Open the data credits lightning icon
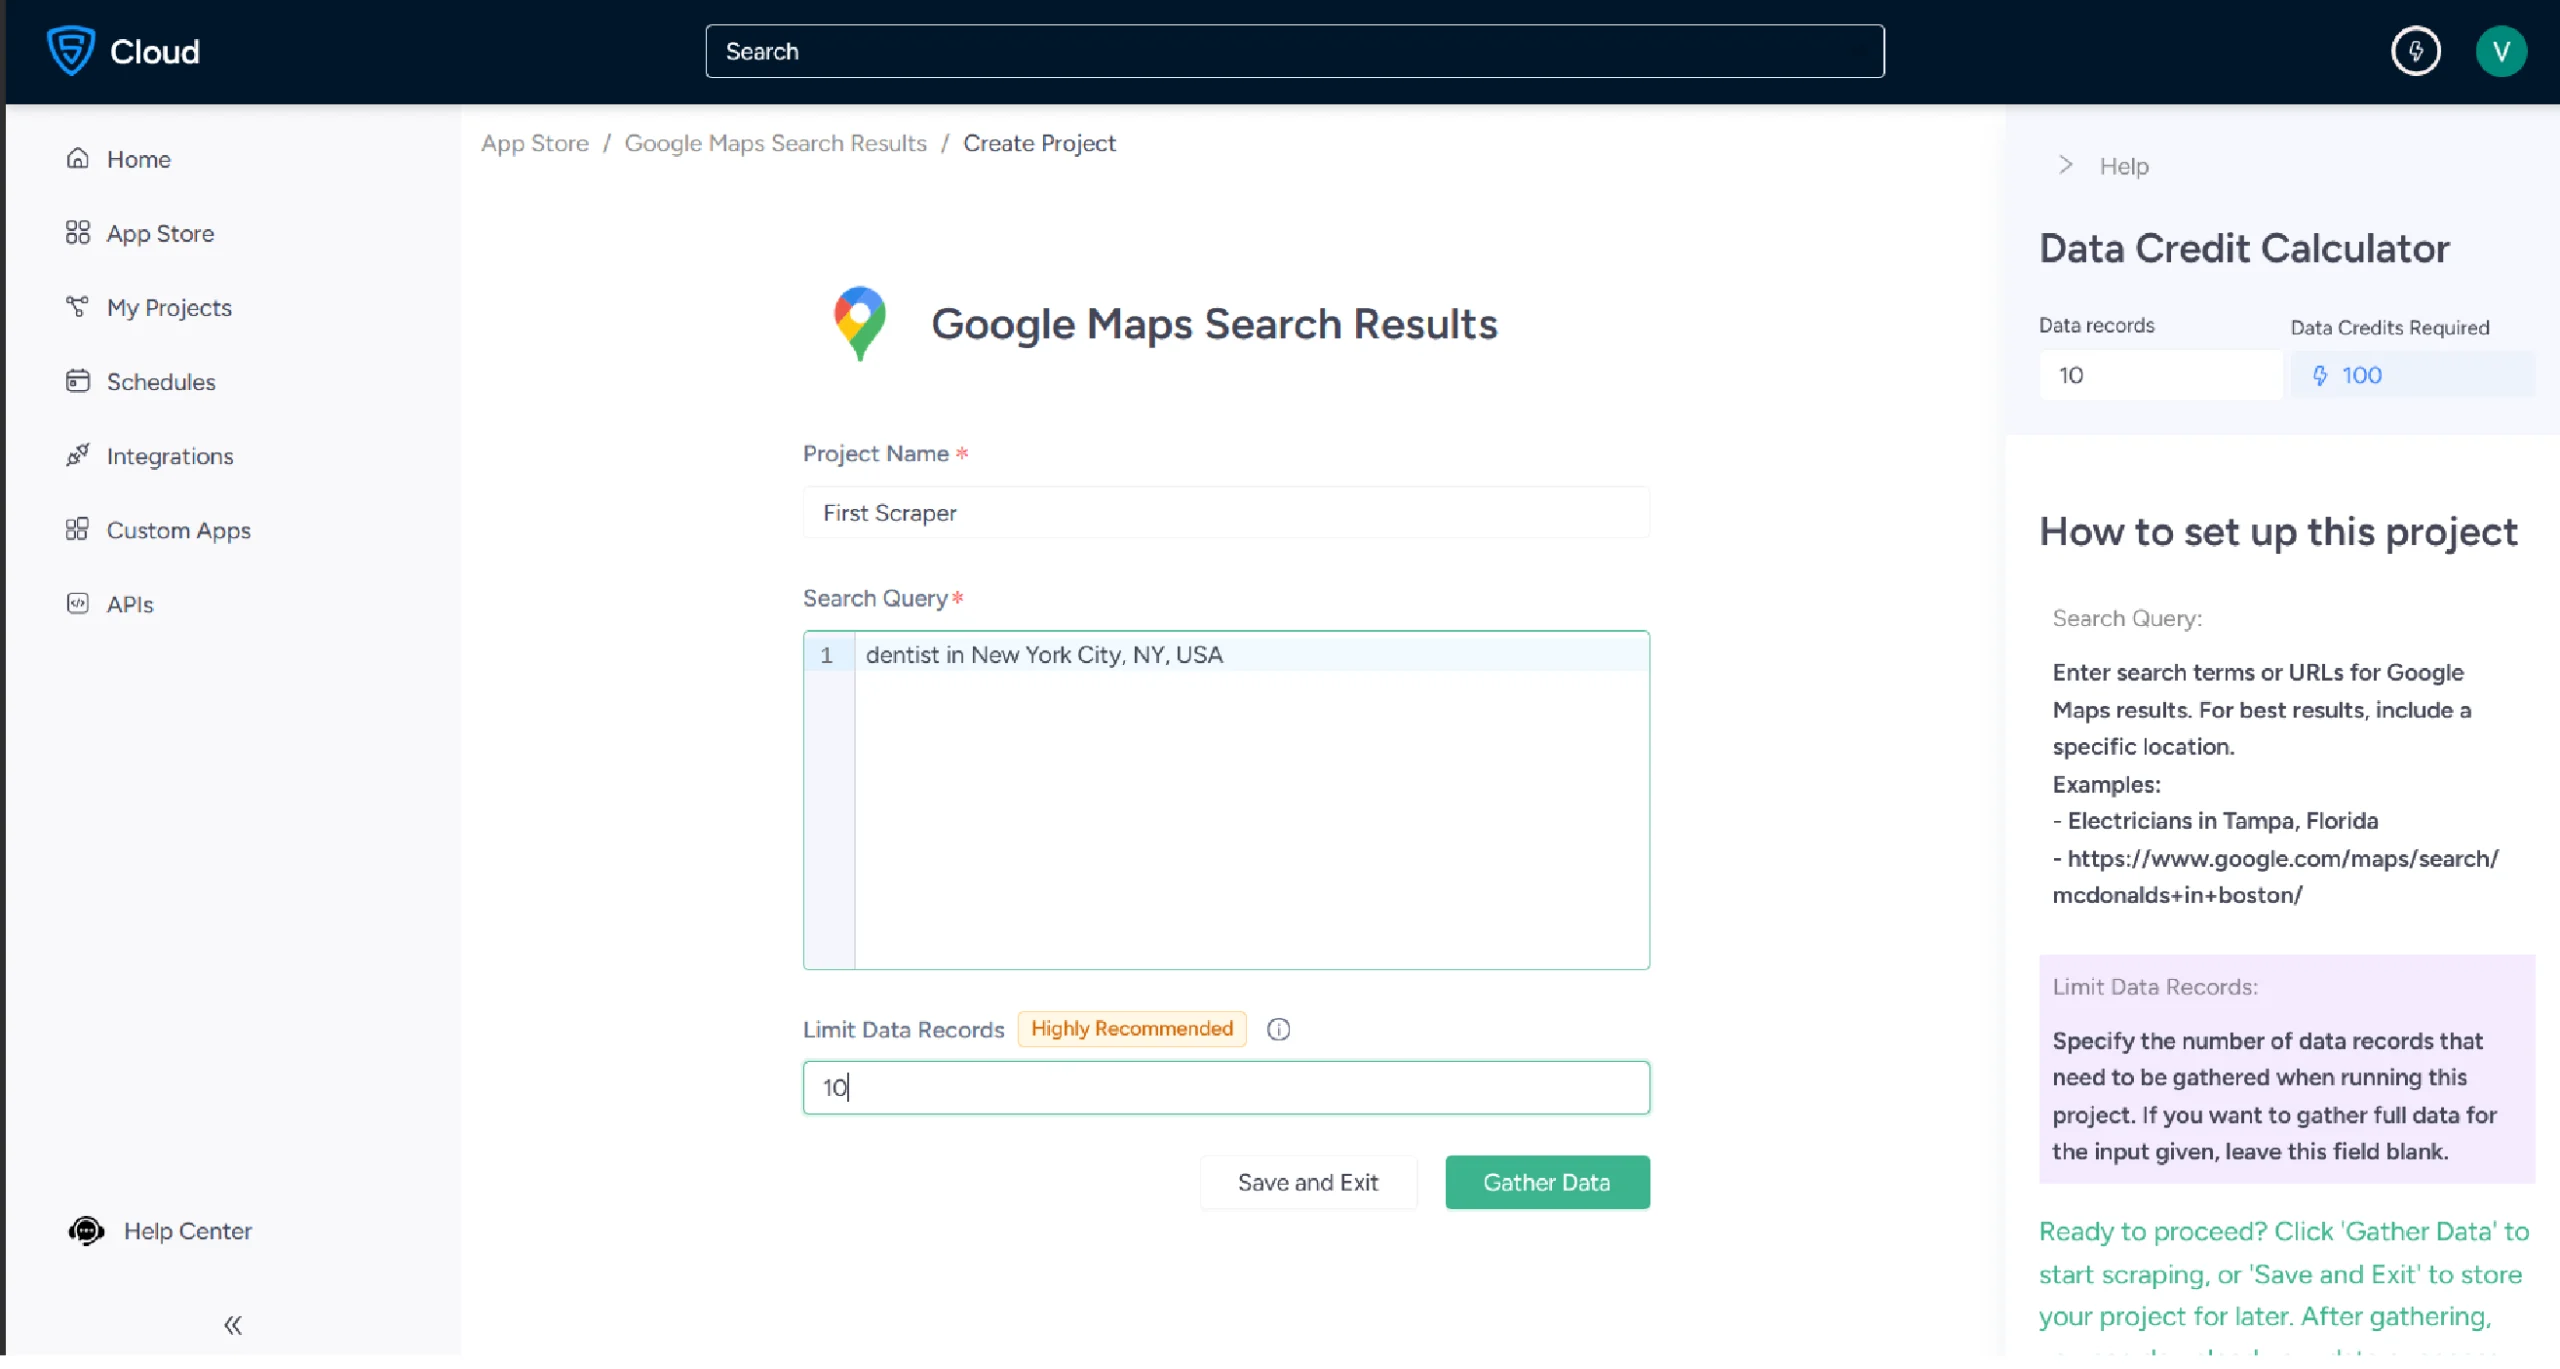Image resolution: width=2560 pixels, height=1369 pixels. tap(2415, 51)
